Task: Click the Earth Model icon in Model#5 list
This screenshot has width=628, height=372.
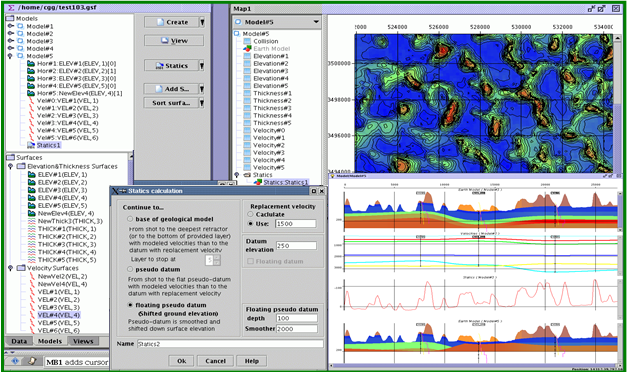Action: [x=247, y=48]
